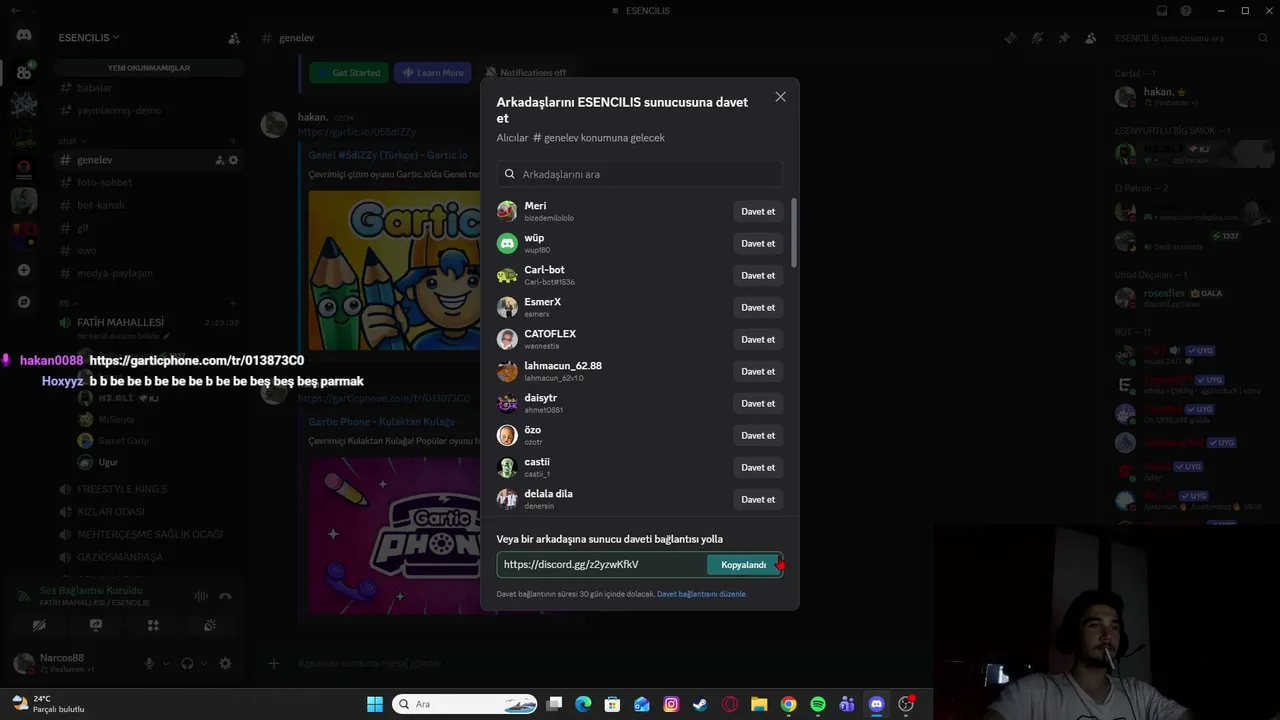Open microphone input options arrow
The width and height of the screenshot is (1280, 720).
click(166, 663)
